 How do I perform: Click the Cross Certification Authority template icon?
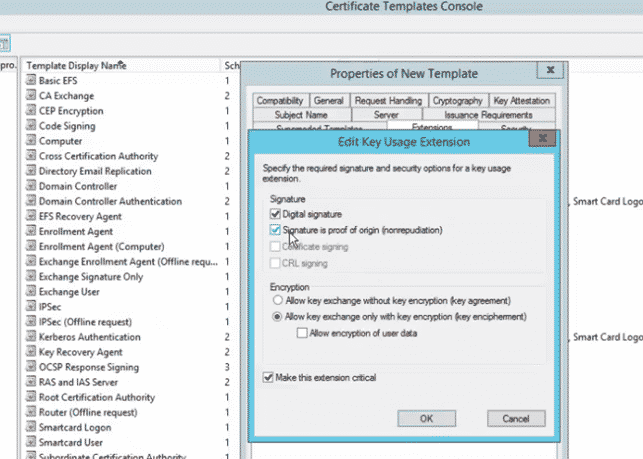click(x=31, y=155)
